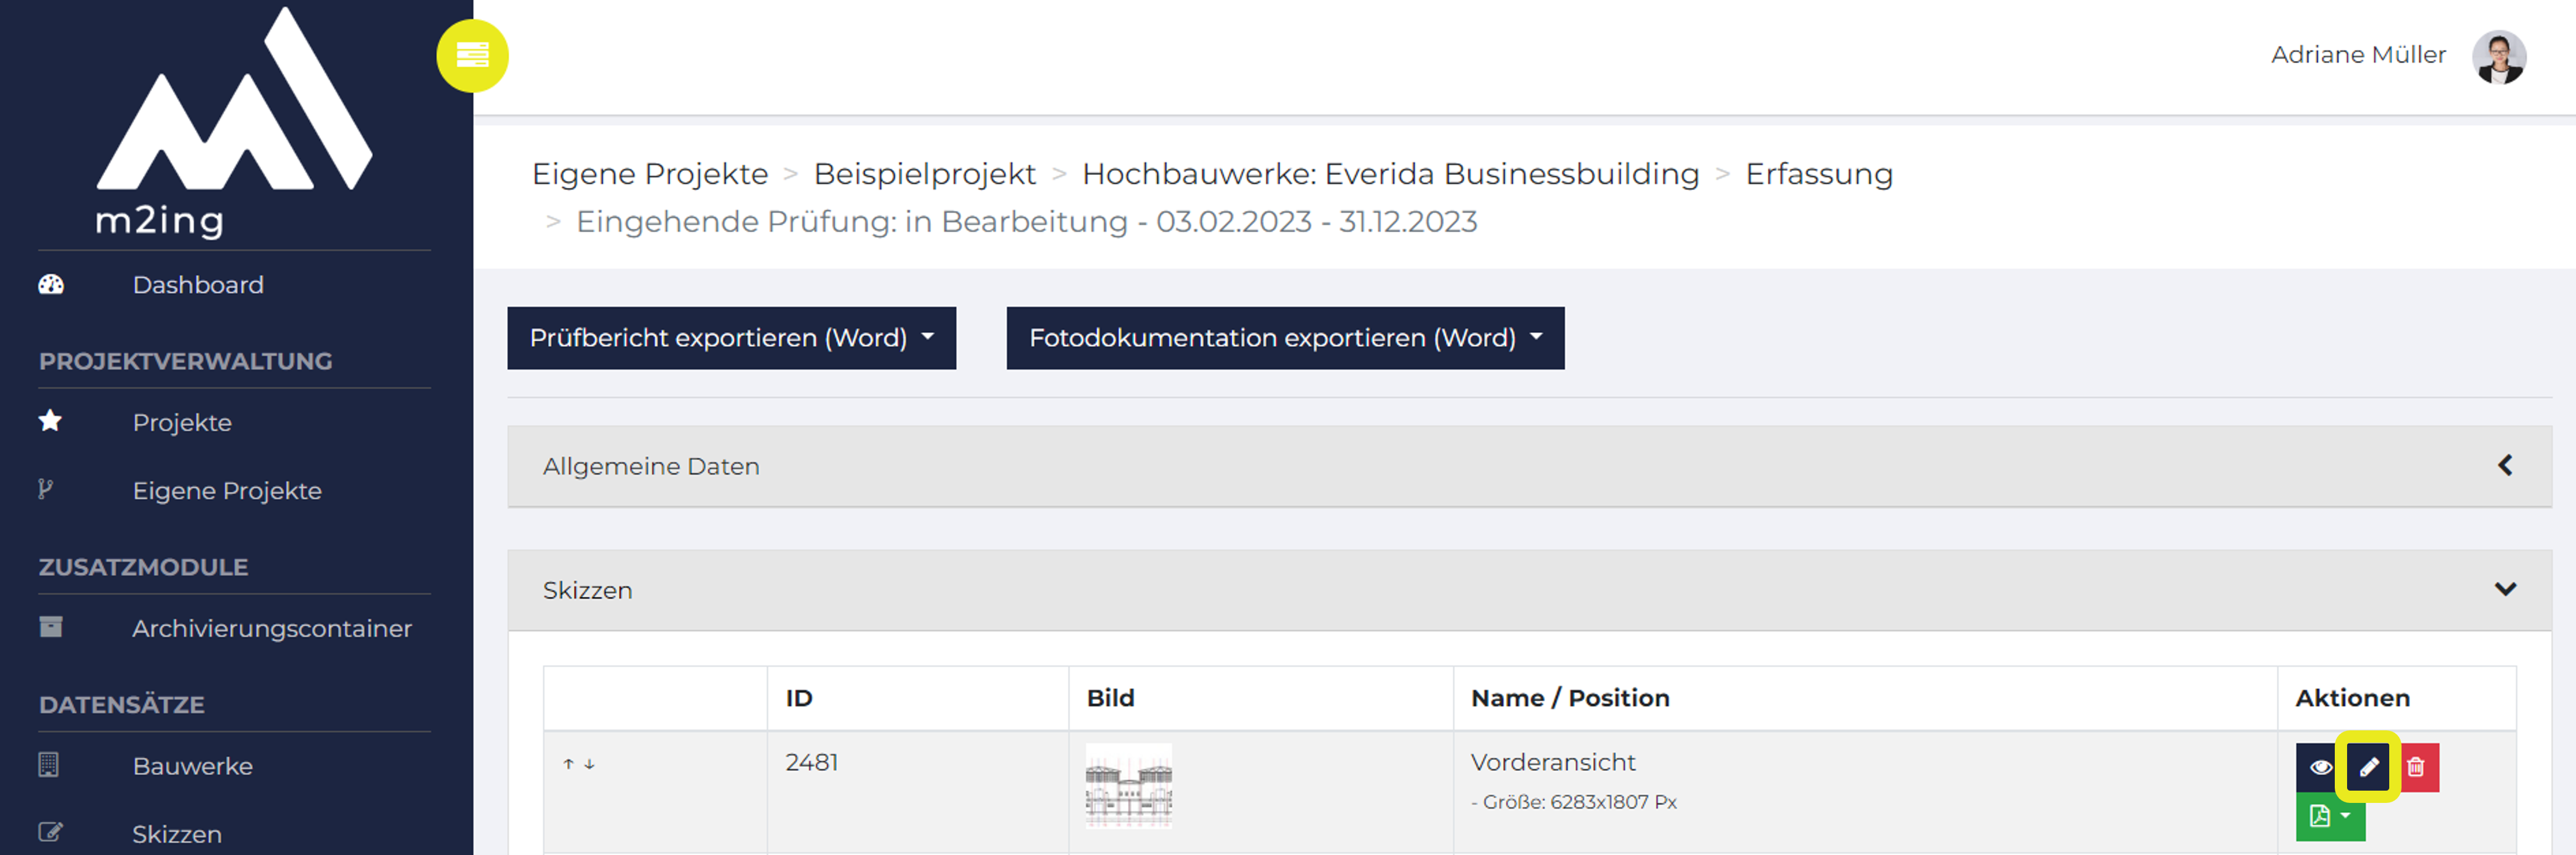Click the Skizzen panel header title

(x=587, y=591)
